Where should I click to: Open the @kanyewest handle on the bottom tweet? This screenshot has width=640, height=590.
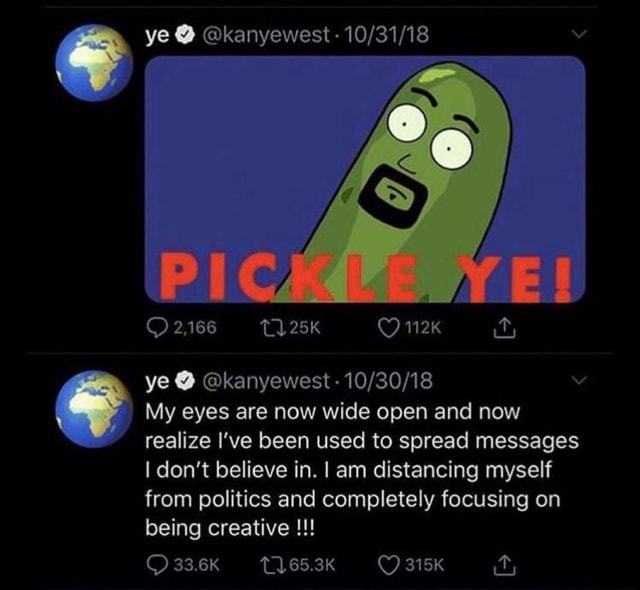click(264, 383)
